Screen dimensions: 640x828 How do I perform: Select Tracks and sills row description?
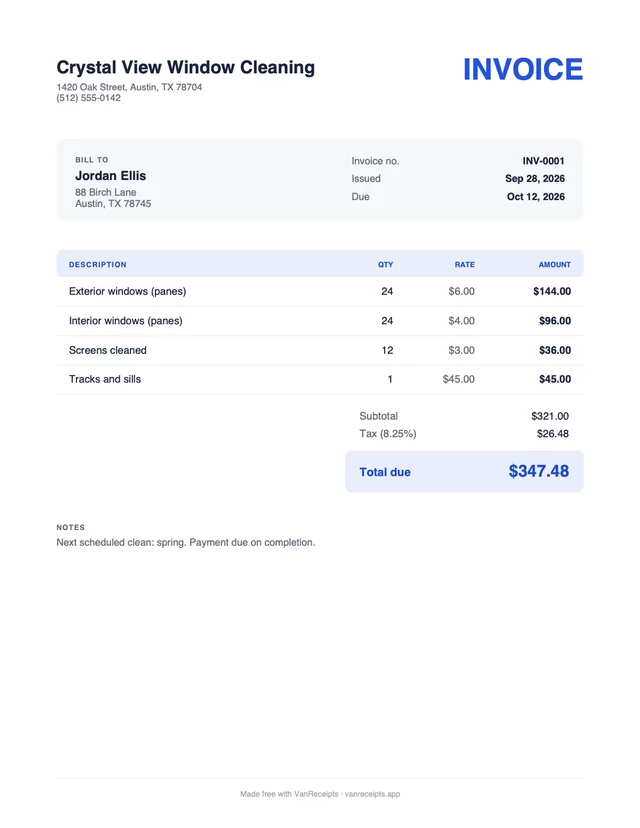pyautogui.click(x=105, y=379)
